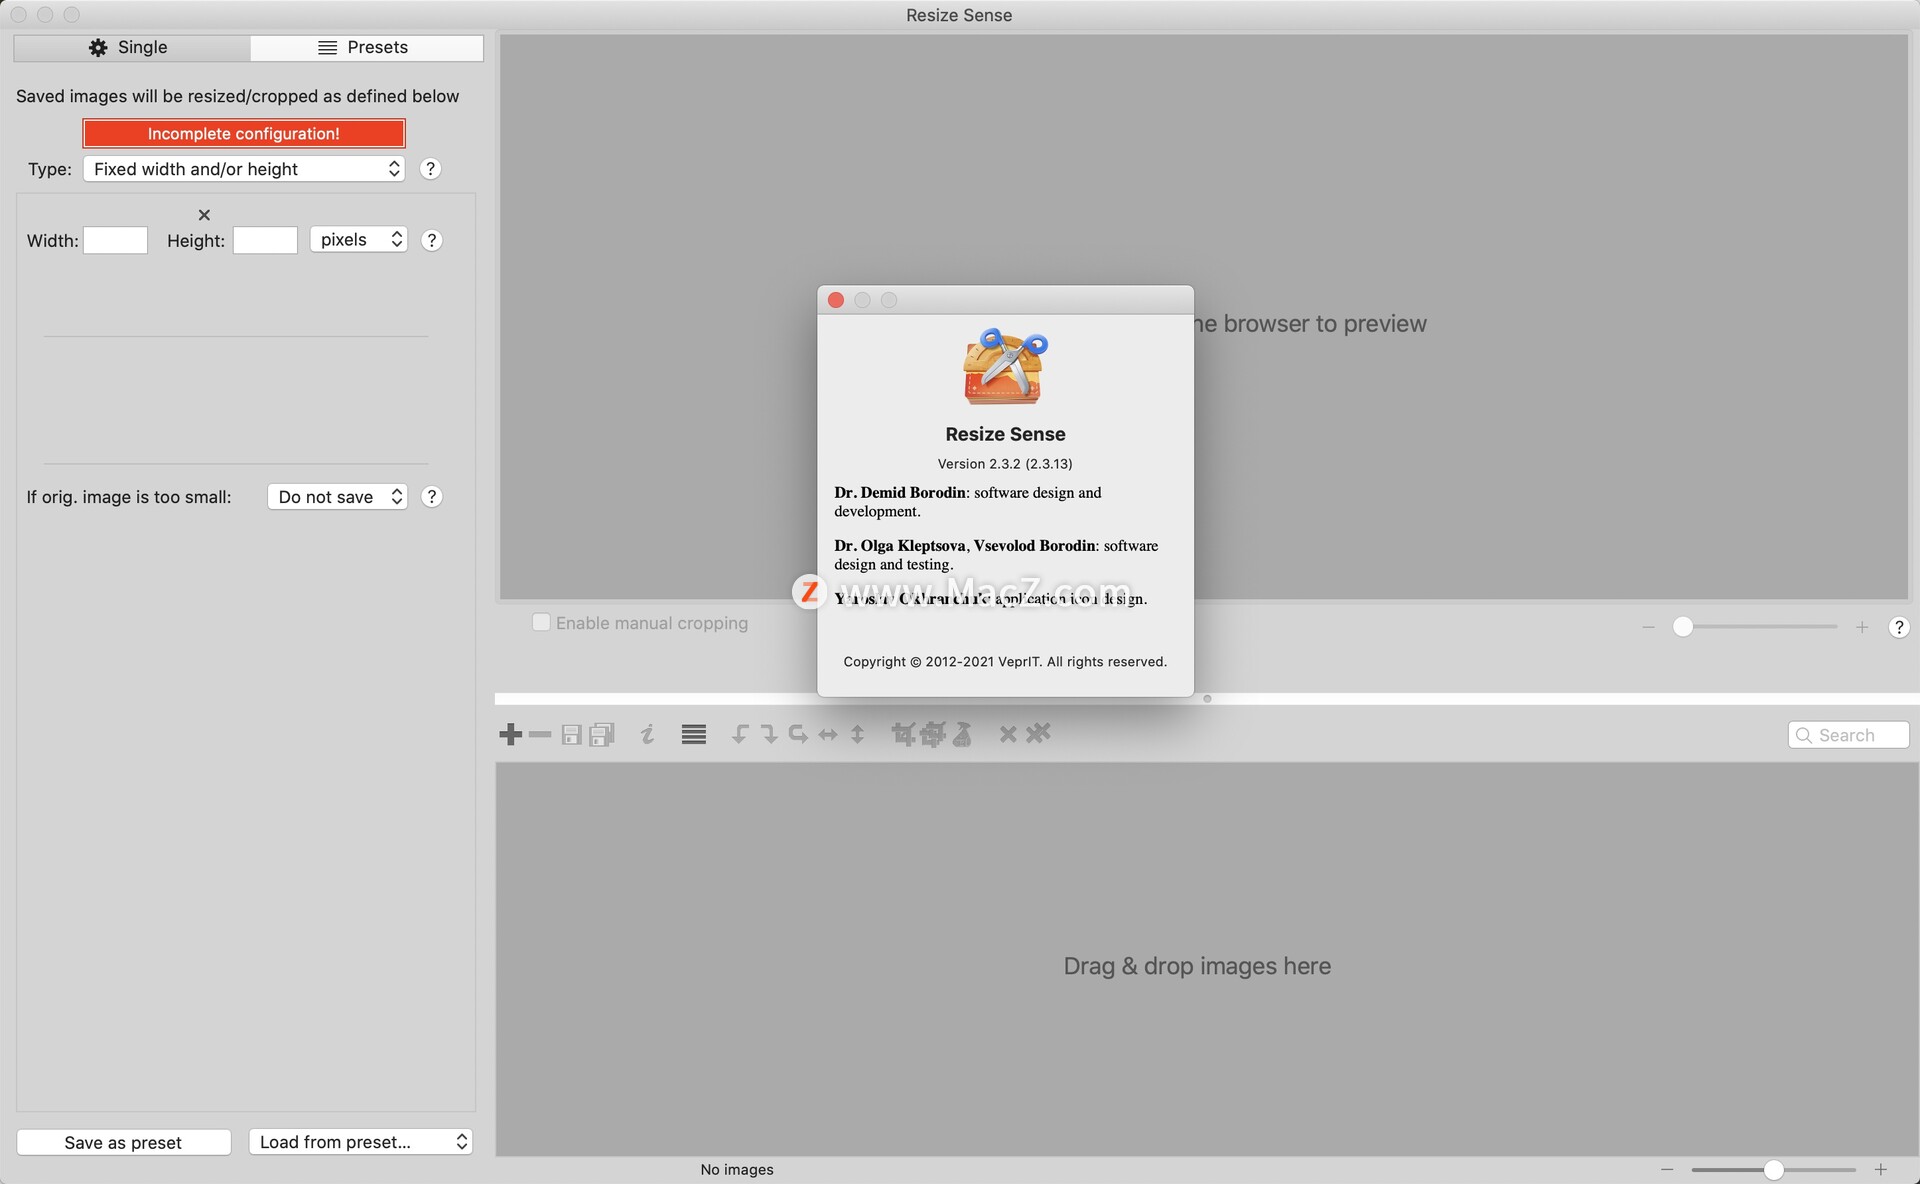
Task: Click the first crop icon in toolbar
Action: point(903,735)
